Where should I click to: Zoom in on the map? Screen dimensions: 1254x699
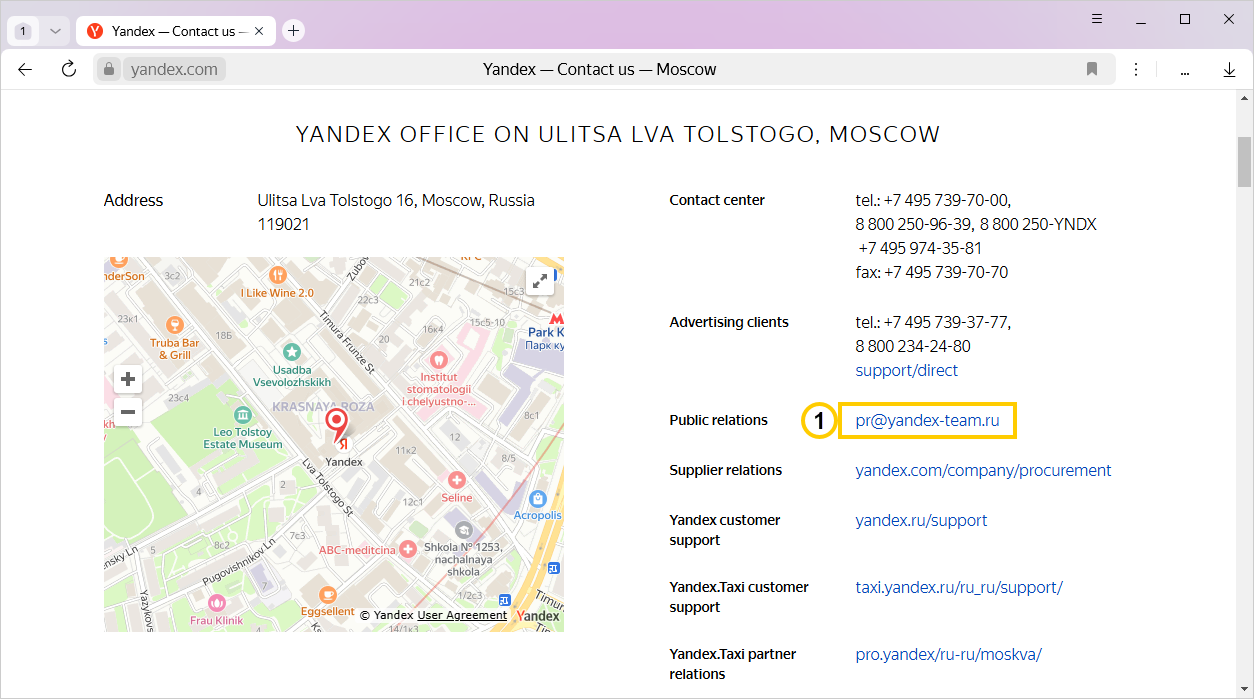point(128,379)
